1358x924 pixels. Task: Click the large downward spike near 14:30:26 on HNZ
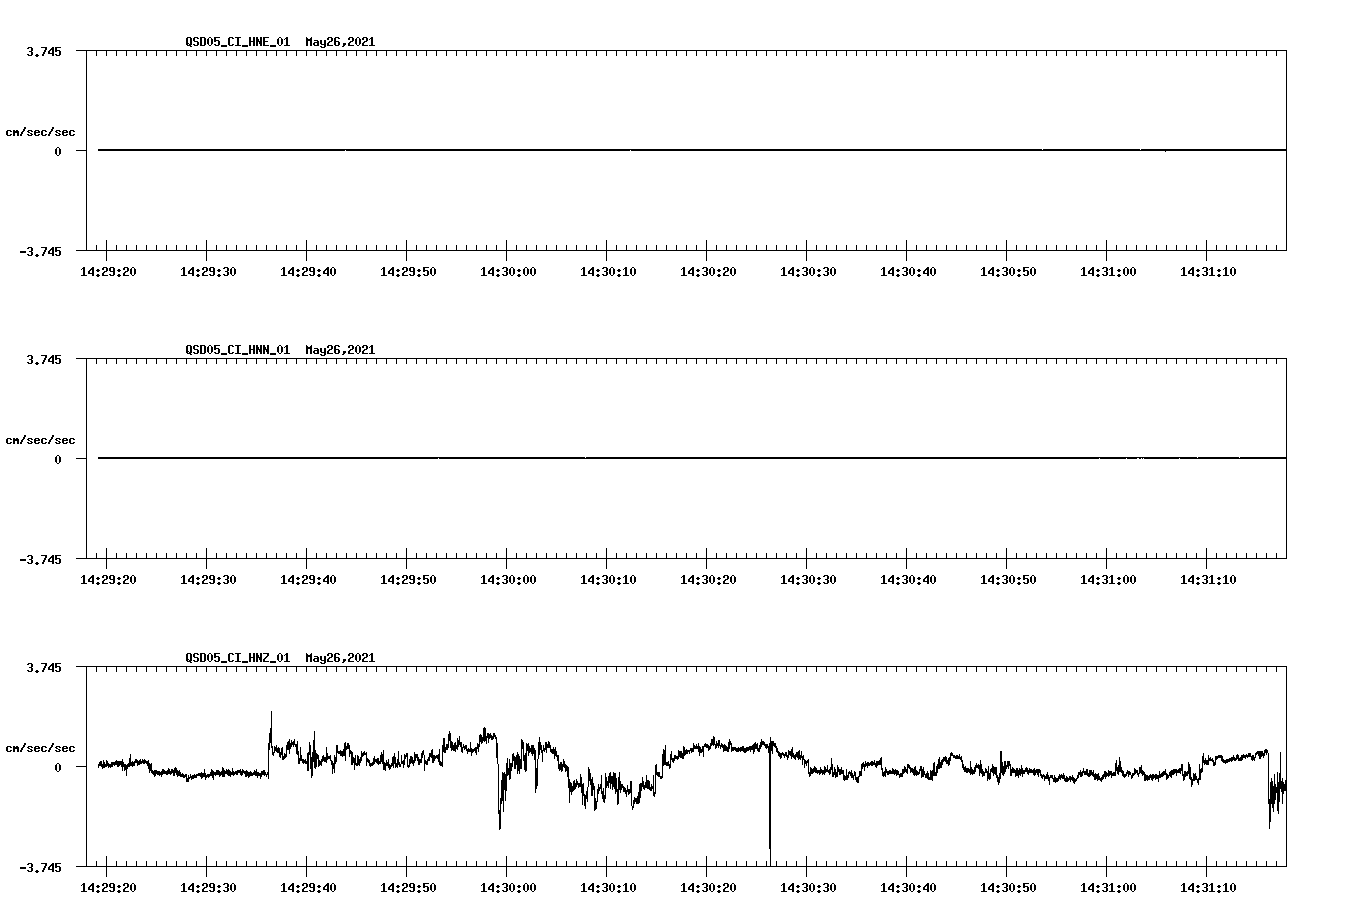769,810
